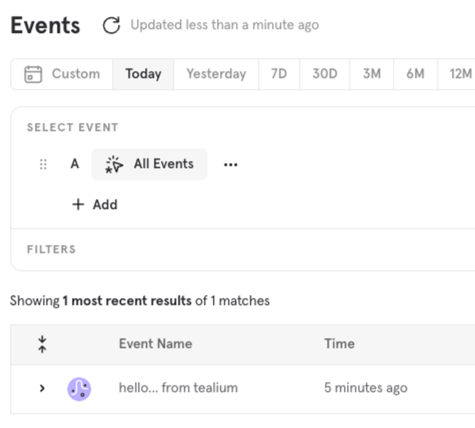The image size is (475, 428).
Task: Collapse all rows with arrows icon
Action: [42, 344]
